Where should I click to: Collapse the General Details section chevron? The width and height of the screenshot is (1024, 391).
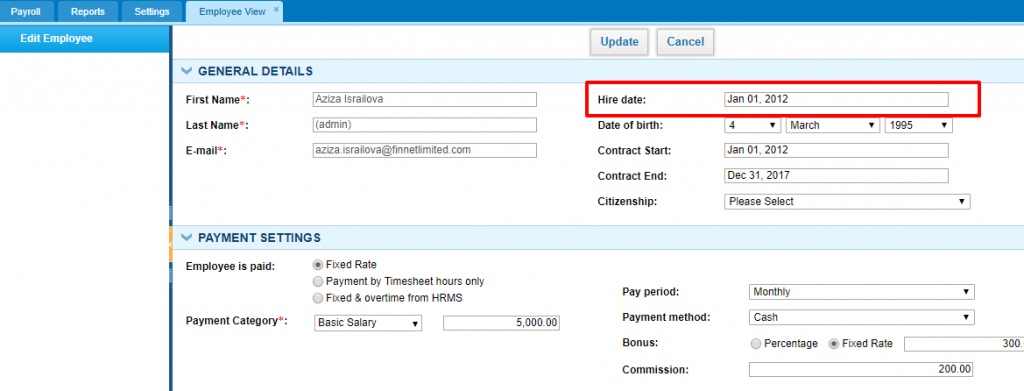point(187,71)
